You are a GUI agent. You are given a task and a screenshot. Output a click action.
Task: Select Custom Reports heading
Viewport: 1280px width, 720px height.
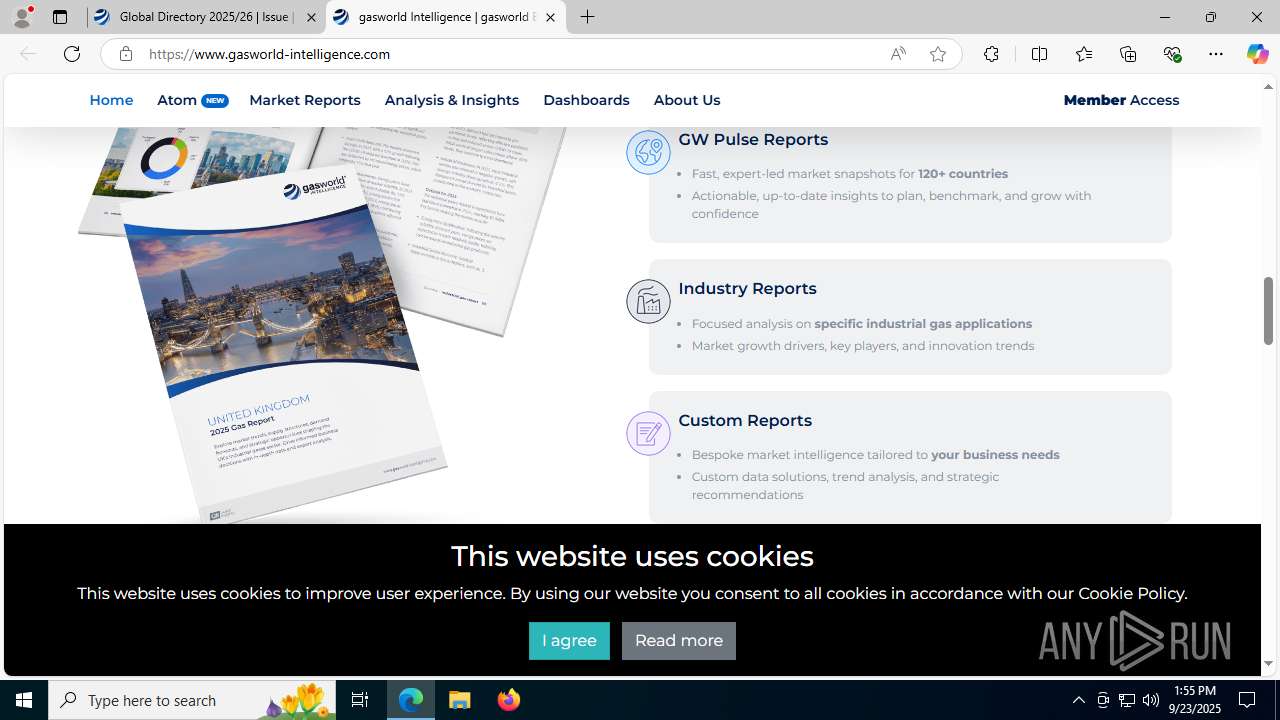[x=744, y=420]
